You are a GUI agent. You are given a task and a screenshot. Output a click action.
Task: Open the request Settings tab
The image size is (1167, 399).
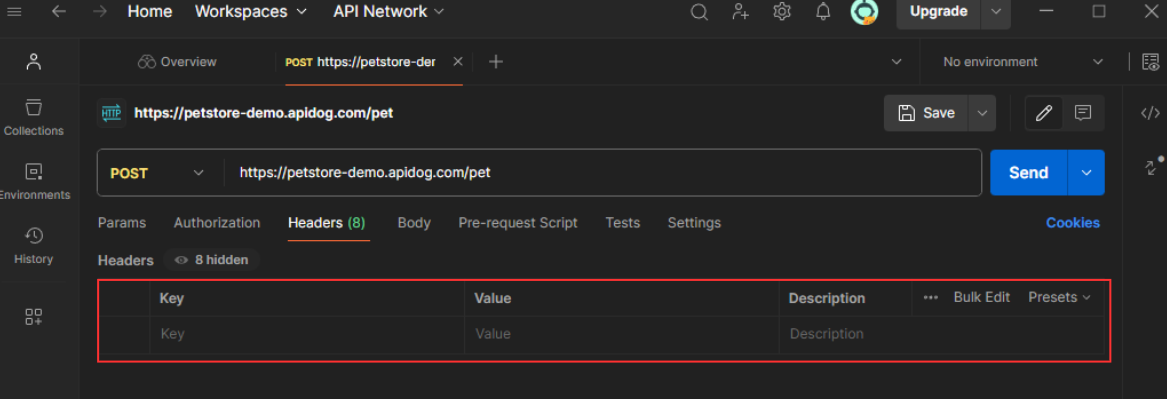point(694,223)
